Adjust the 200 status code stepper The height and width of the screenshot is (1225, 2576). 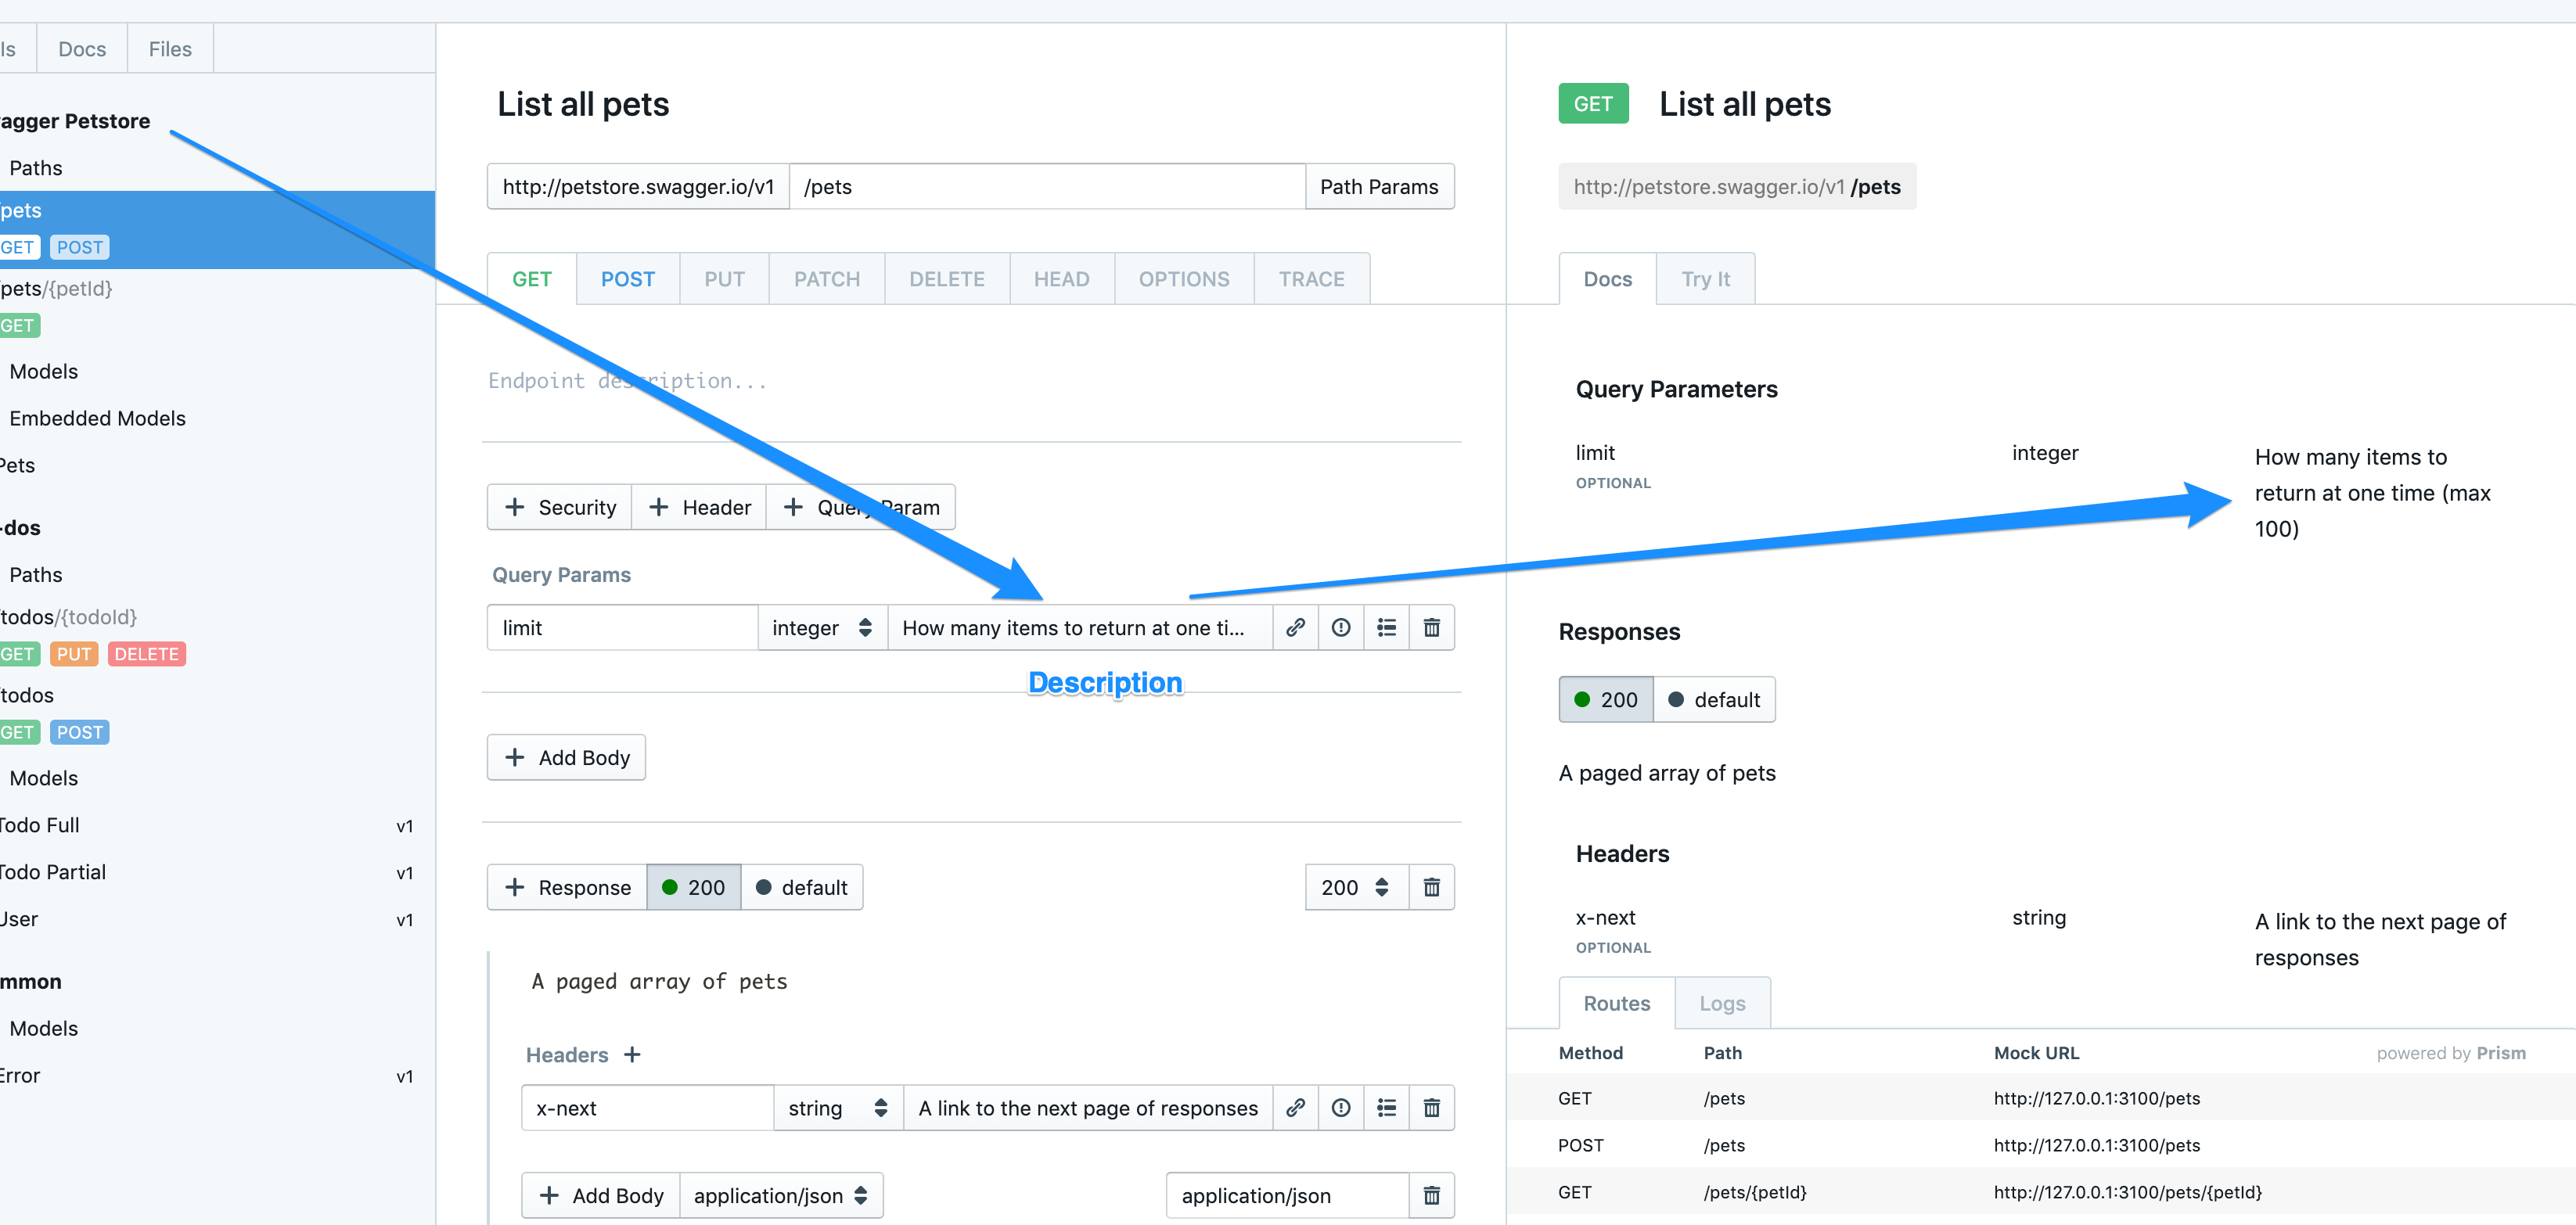pos(1381,887)
